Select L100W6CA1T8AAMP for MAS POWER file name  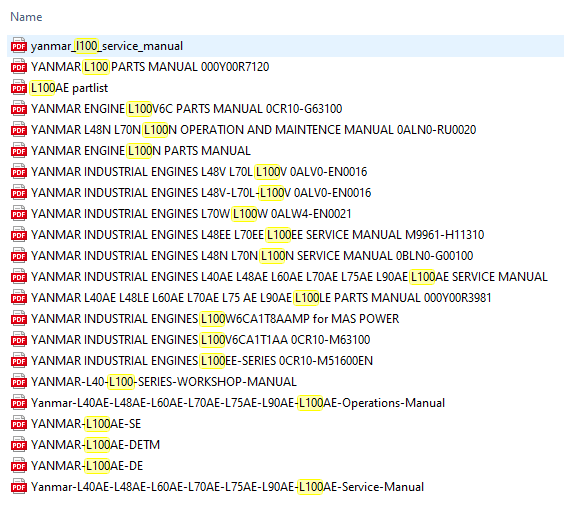pos(215,319)
